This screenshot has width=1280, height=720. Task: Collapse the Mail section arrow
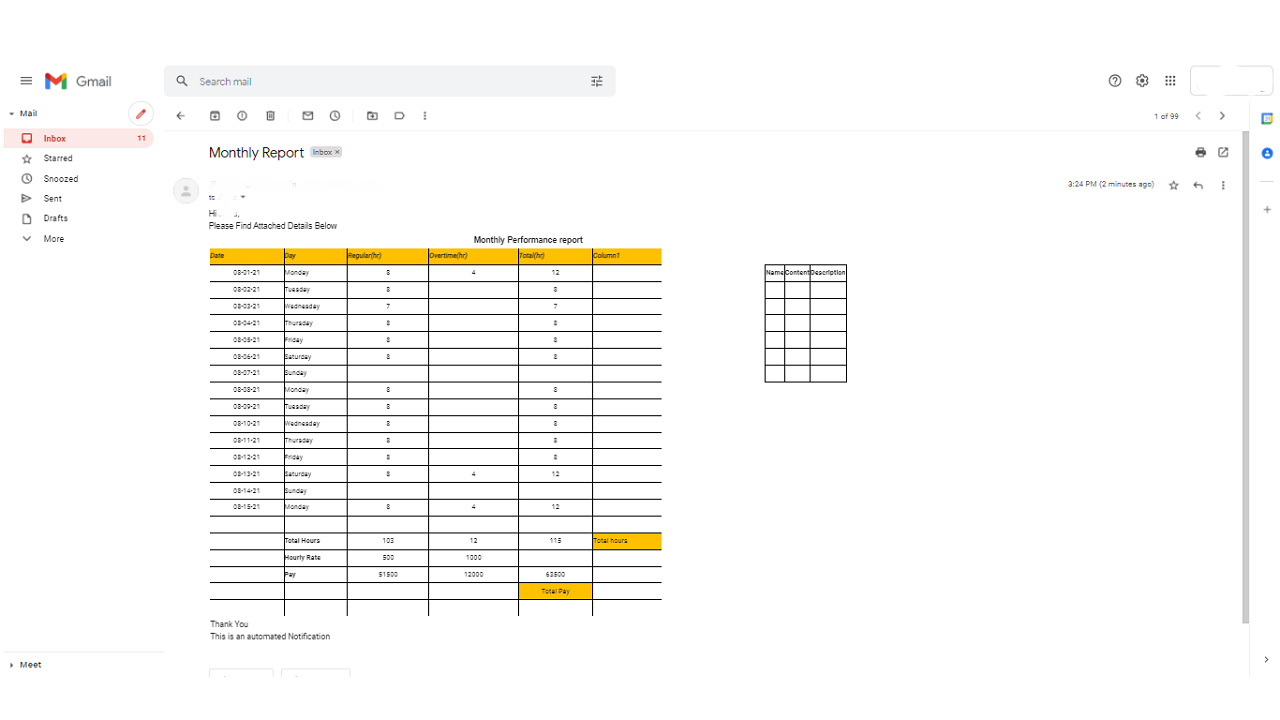tap(11, 114)
